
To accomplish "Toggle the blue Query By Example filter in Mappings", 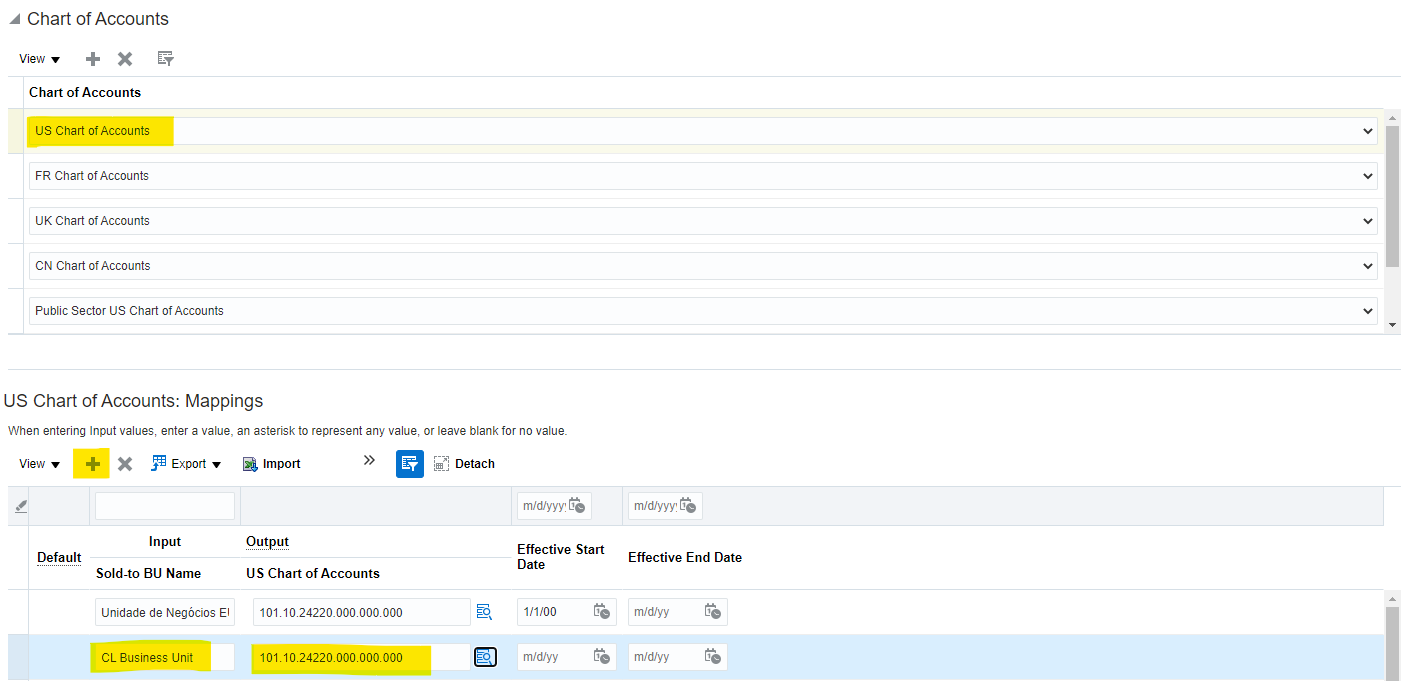I will click(409, 464).
